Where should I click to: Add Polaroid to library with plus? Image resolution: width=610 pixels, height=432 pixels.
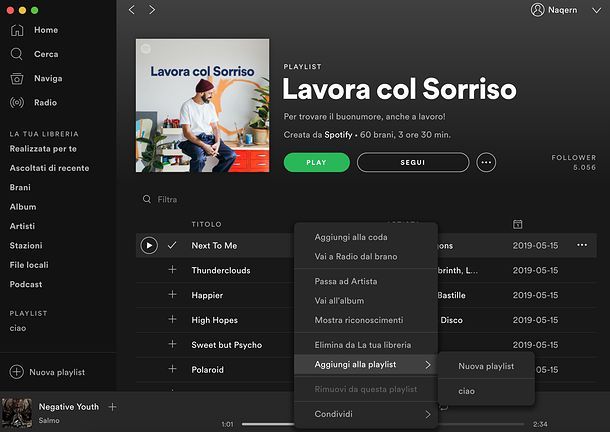[x=172, y=369]
